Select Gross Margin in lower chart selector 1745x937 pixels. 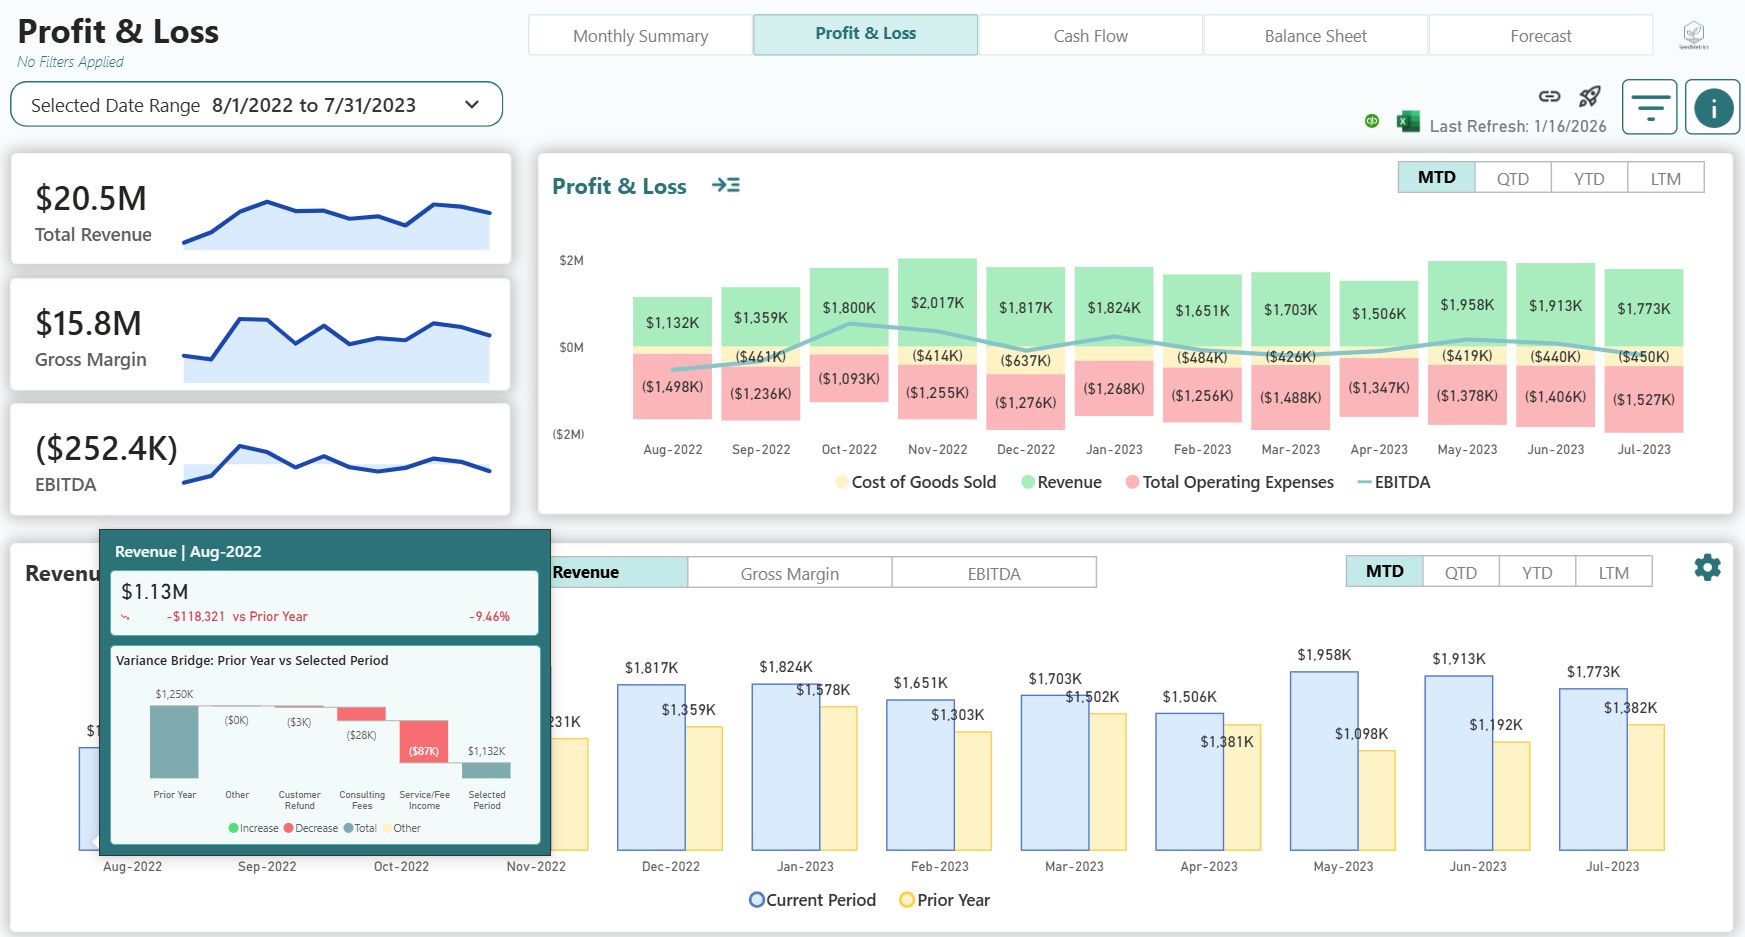coord(789,573)
